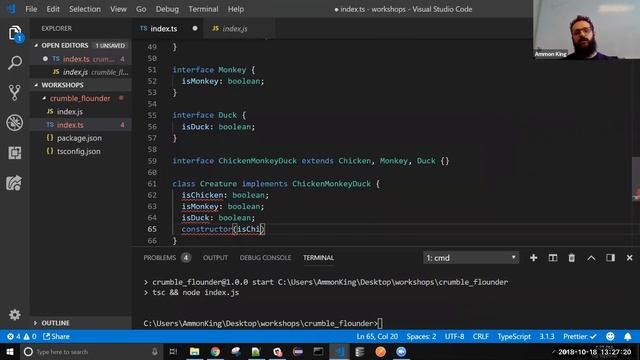This screenshot has width=640, height=360.
Task: Show notifications via the bell icon
Action: (628, 336)
